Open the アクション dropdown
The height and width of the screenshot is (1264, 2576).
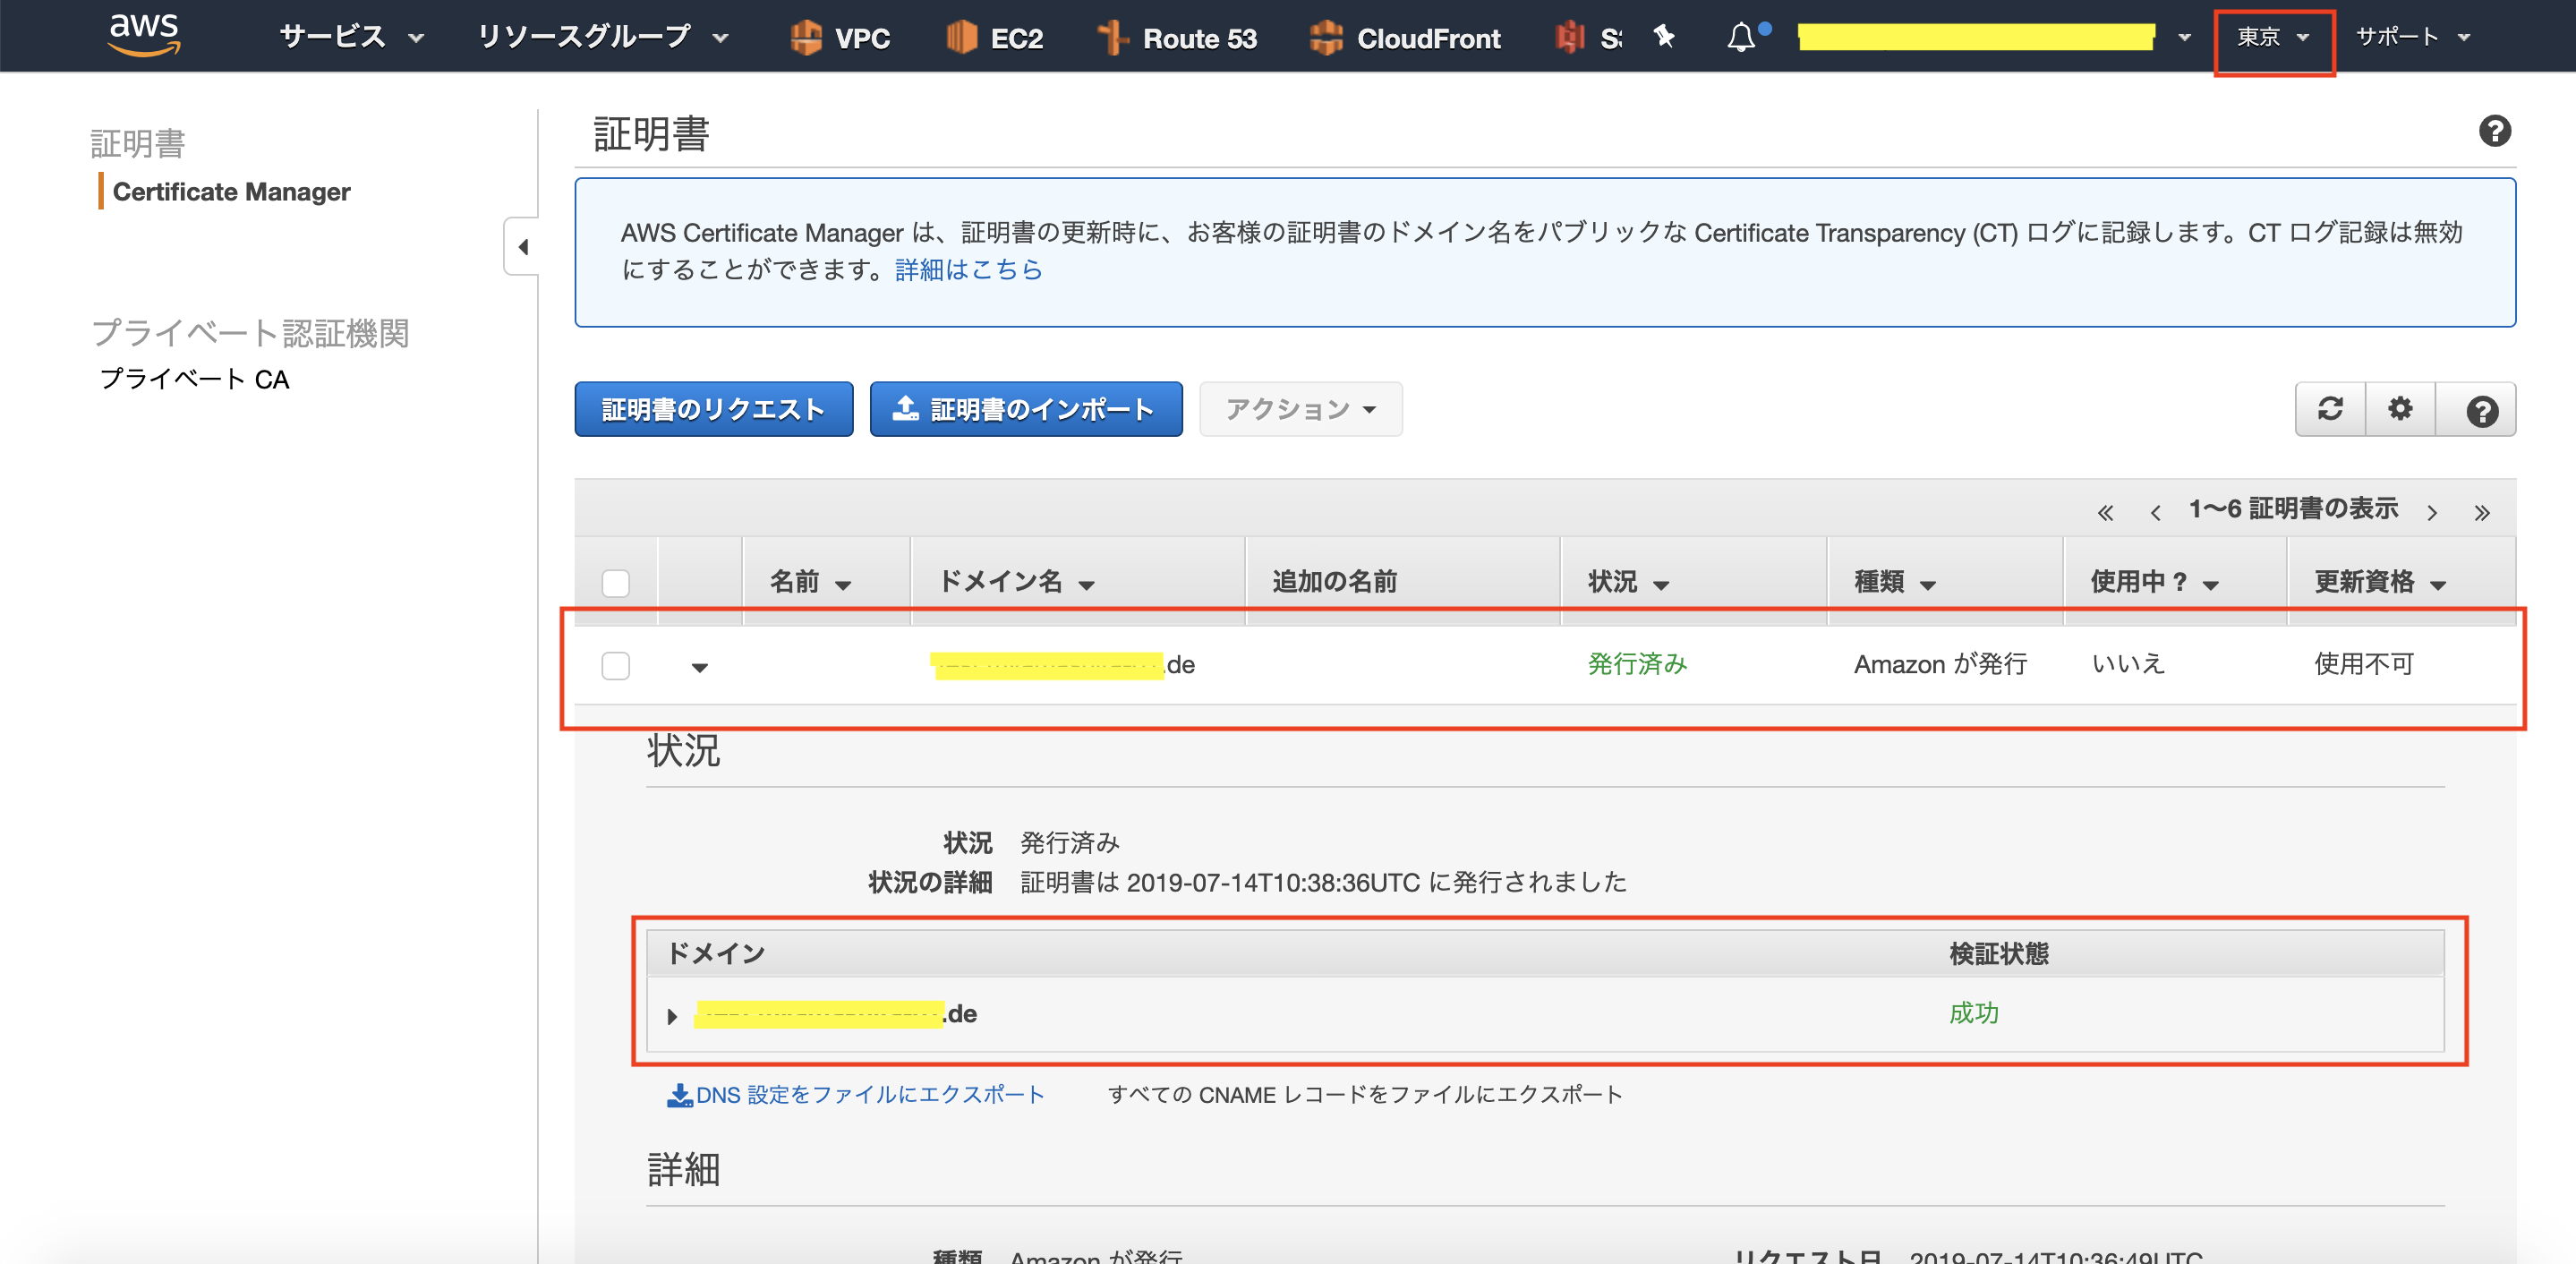[1300, 409]
